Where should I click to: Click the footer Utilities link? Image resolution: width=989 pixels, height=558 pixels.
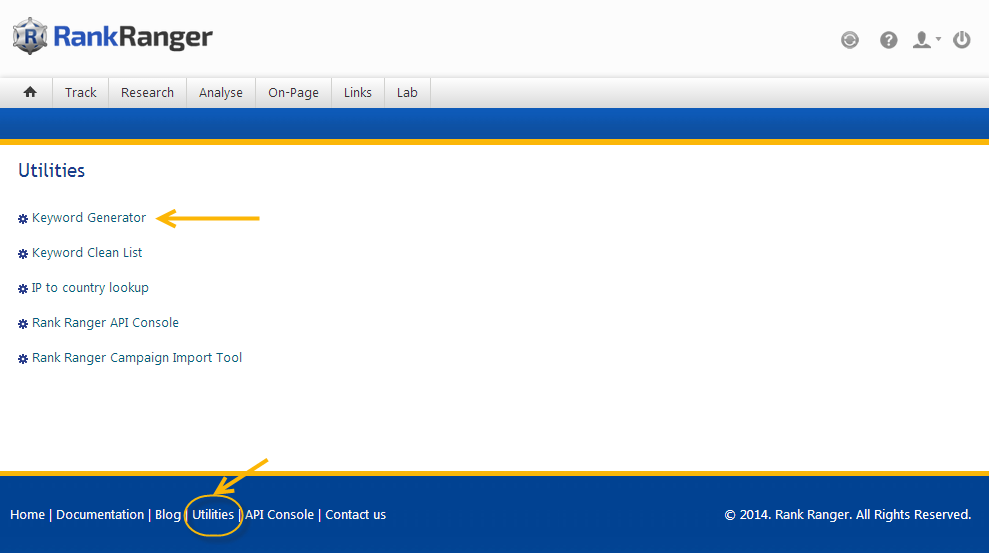[213, 514]
